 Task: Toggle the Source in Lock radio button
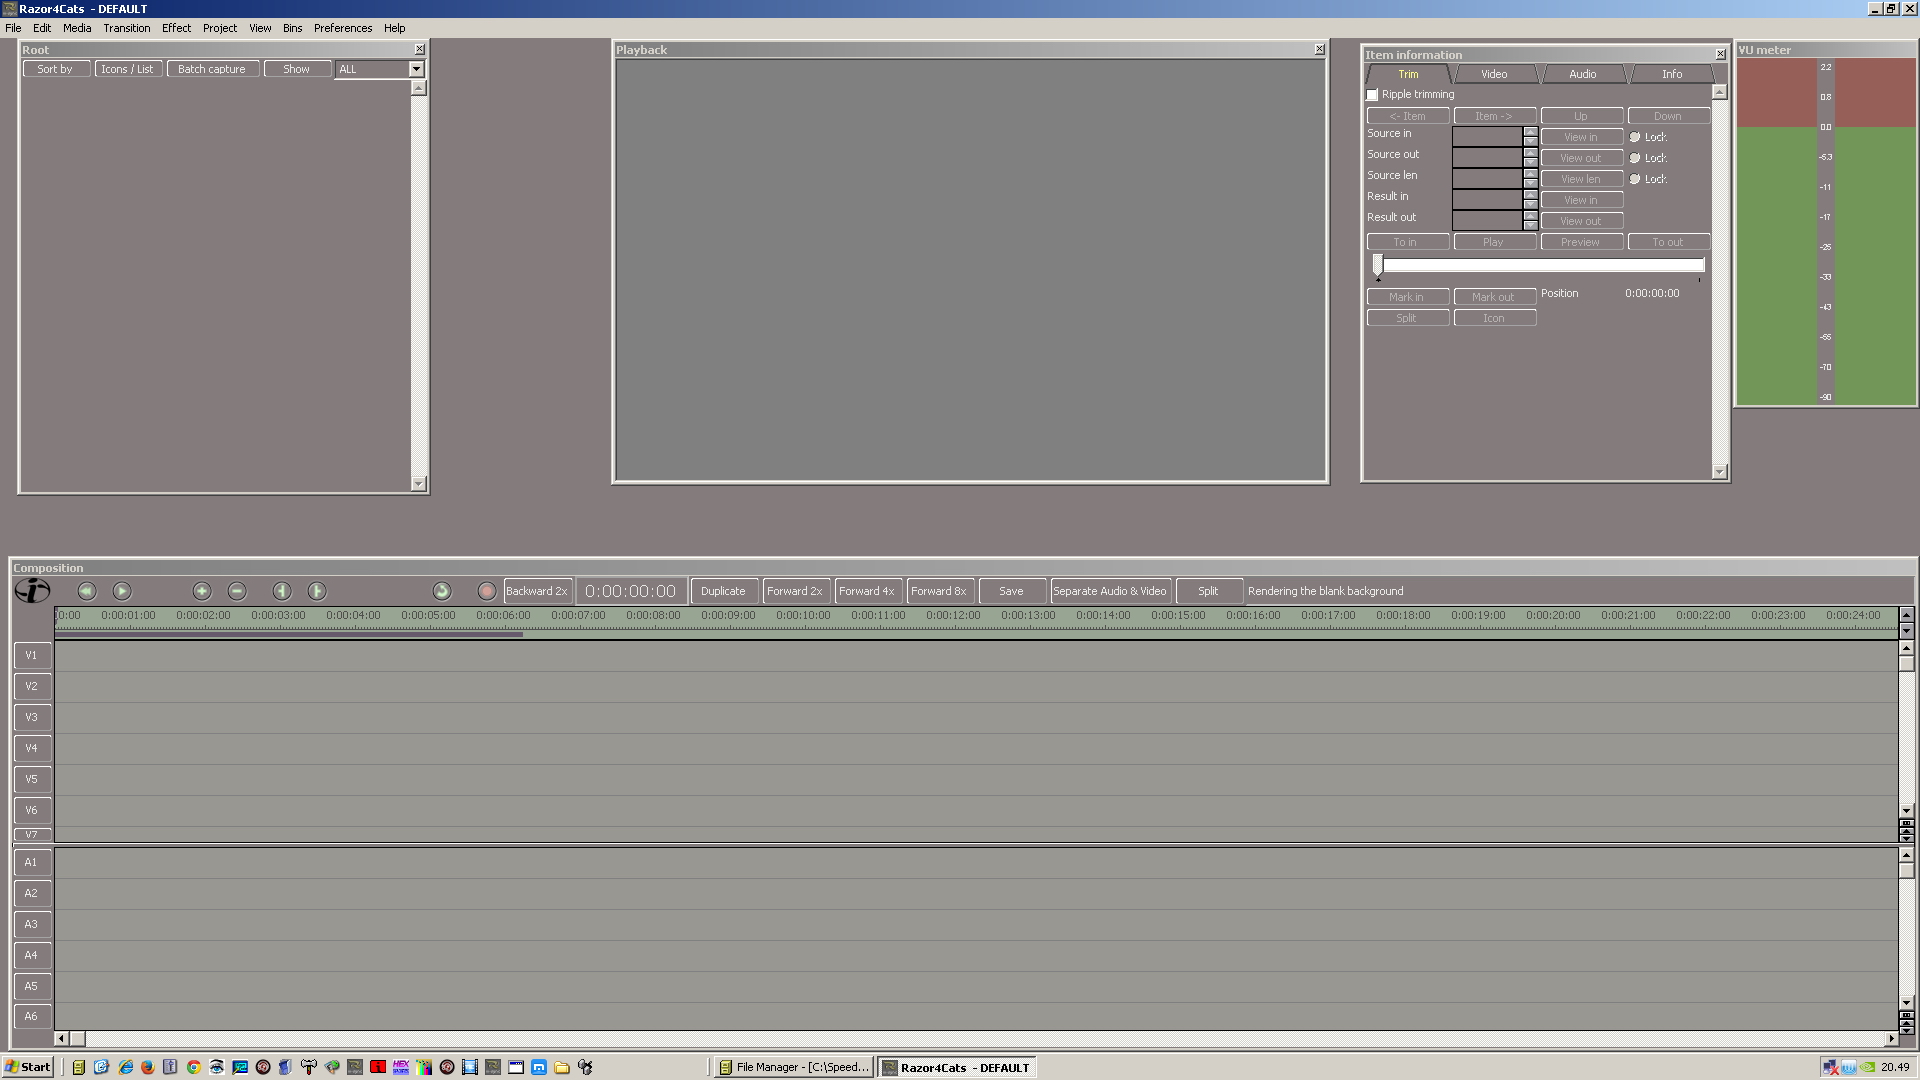pyautogui.click(x=1635, y=137)
